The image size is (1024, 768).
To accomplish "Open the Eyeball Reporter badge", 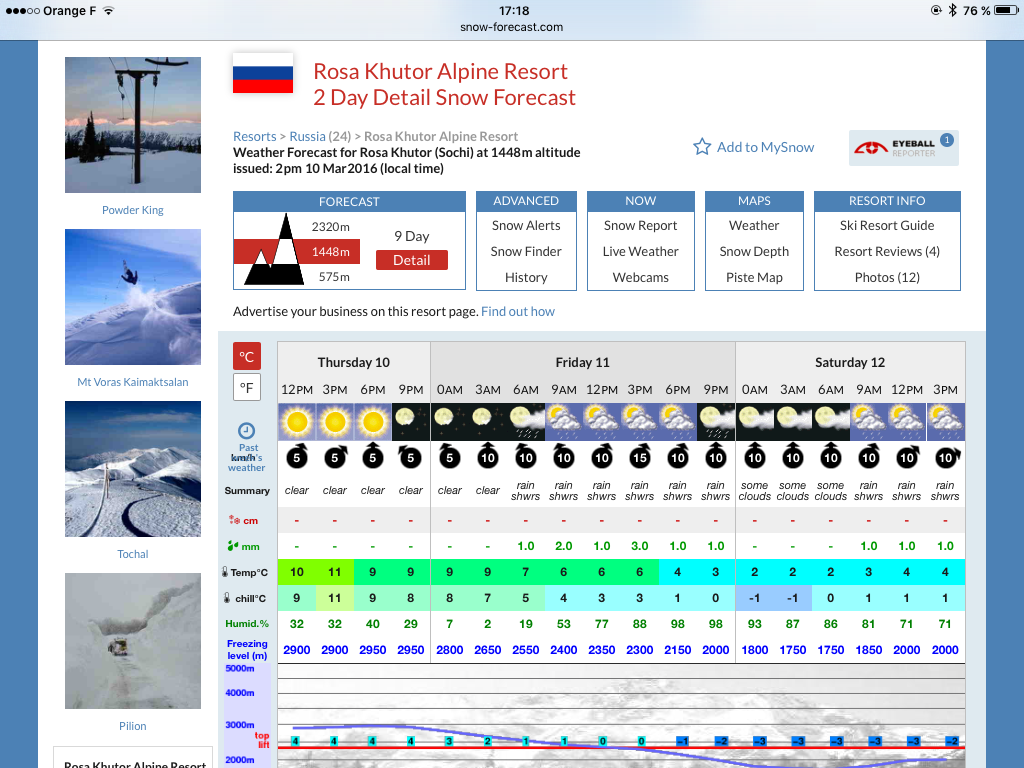I will [x=903, y=148].
